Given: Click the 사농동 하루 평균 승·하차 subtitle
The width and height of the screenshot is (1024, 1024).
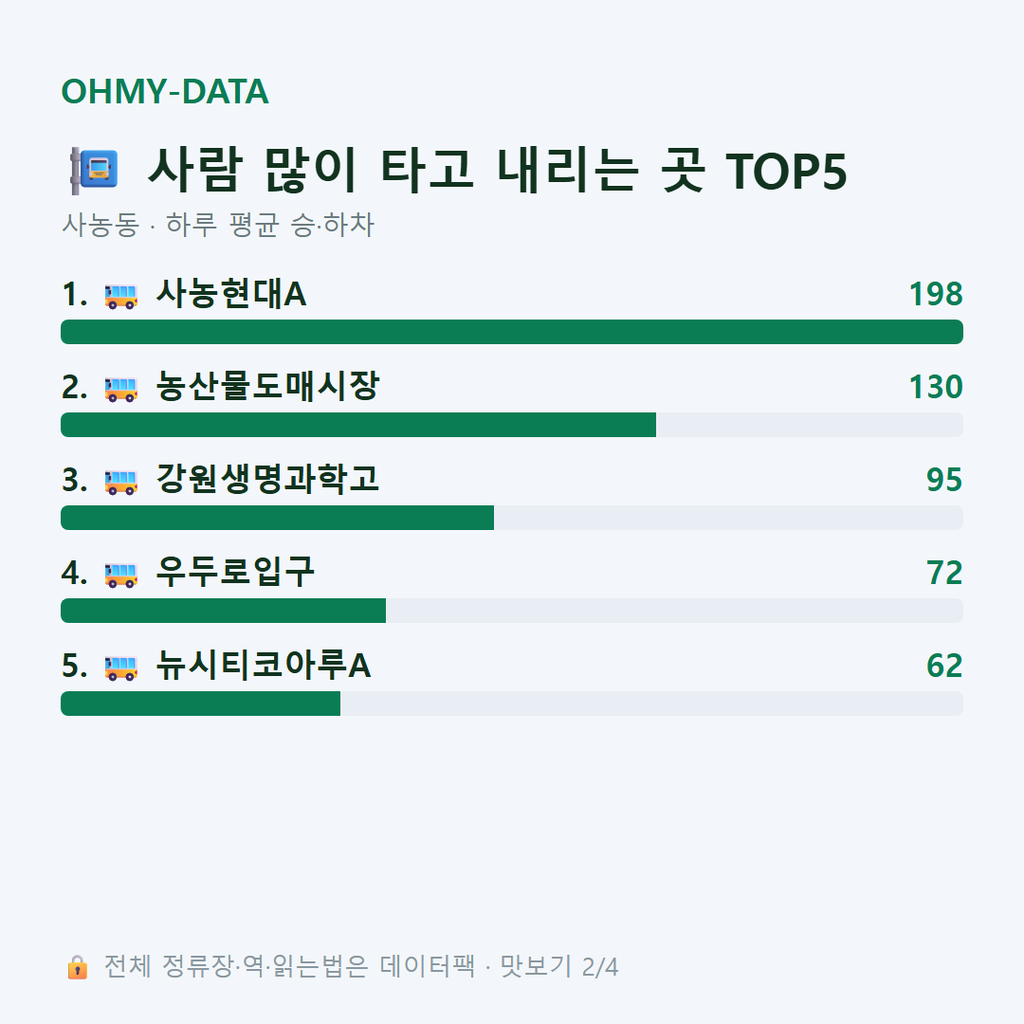Looking at the screenshot, I should 218,225.
